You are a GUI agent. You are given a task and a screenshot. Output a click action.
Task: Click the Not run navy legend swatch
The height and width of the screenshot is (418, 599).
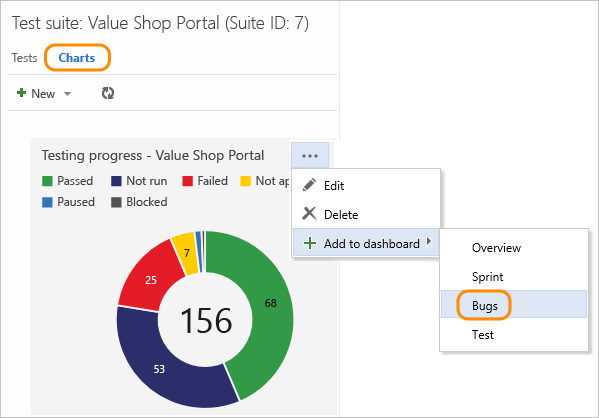point(116,181)
